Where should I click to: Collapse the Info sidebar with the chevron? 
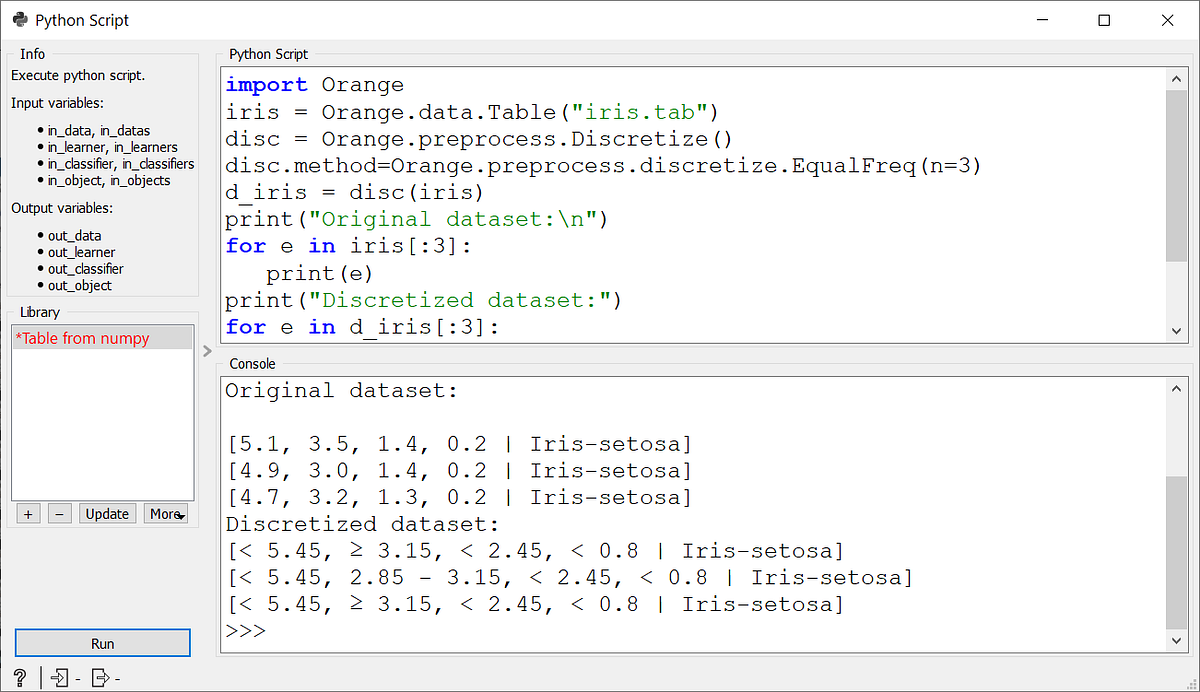point(207,352)
